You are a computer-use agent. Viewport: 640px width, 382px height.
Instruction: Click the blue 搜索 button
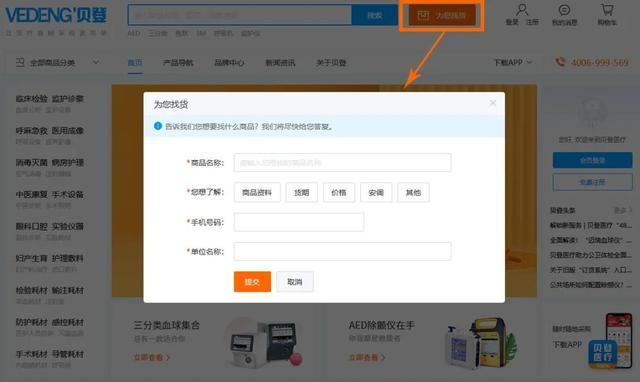click(x=374, y=15)
